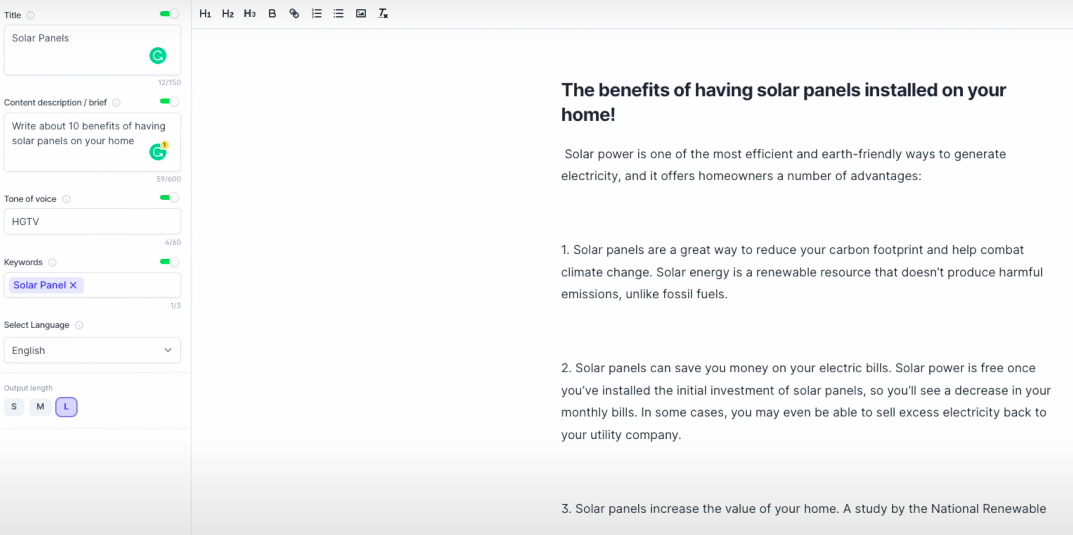Apply Heading 1 formatting

coord(205,14)
